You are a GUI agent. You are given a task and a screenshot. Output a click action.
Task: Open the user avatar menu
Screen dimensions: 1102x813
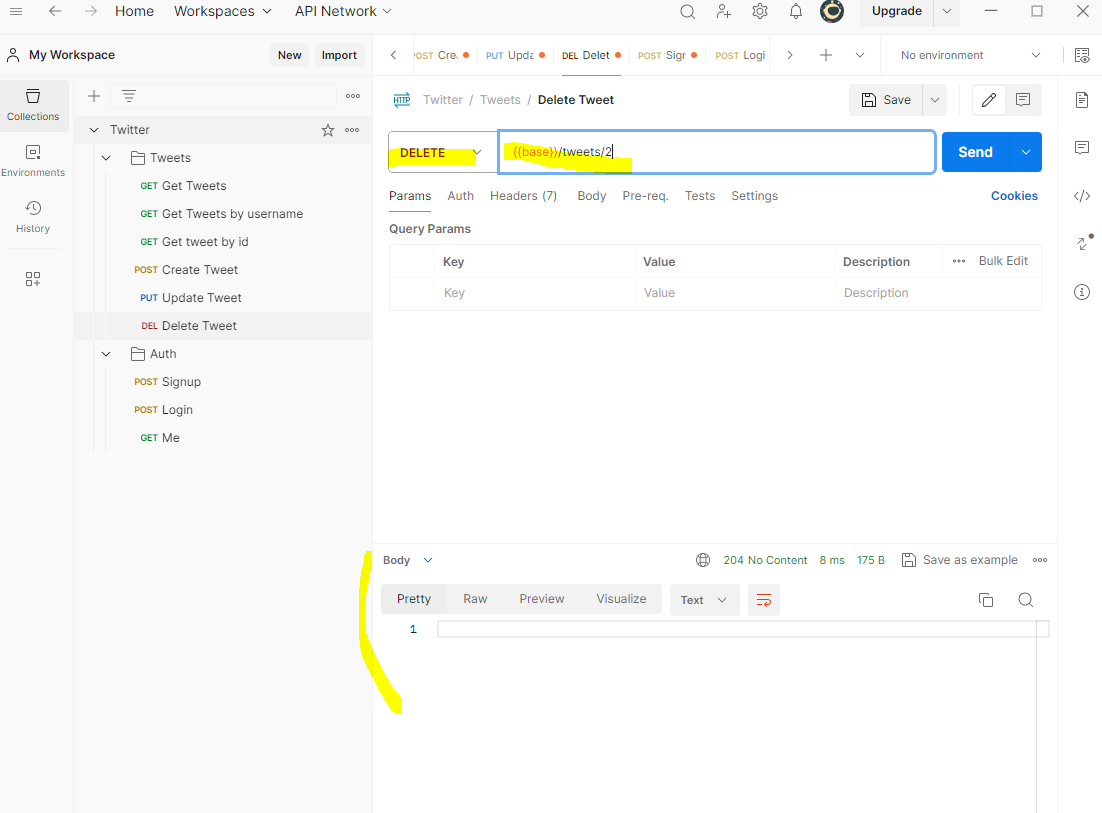click(x=832, y=11)
